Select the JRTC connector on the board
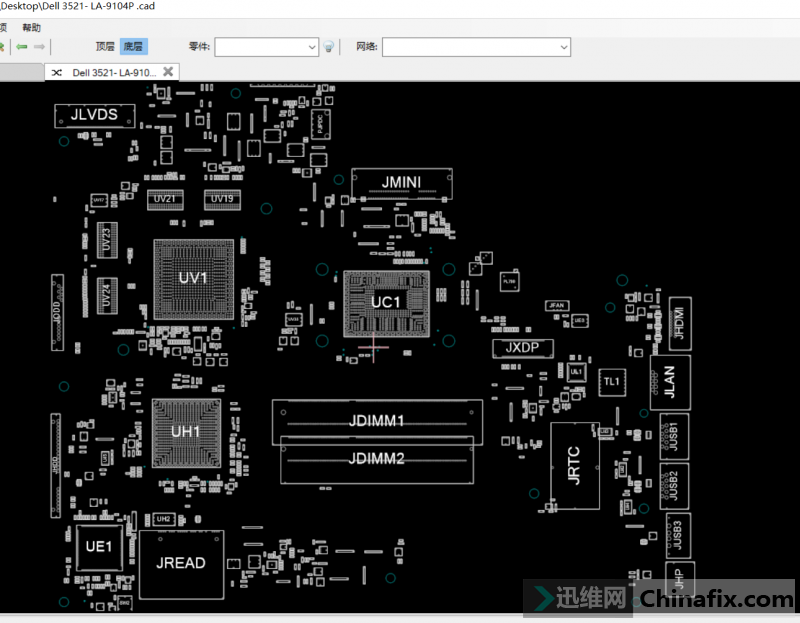800x623 pixels. (x=575, y=465)
